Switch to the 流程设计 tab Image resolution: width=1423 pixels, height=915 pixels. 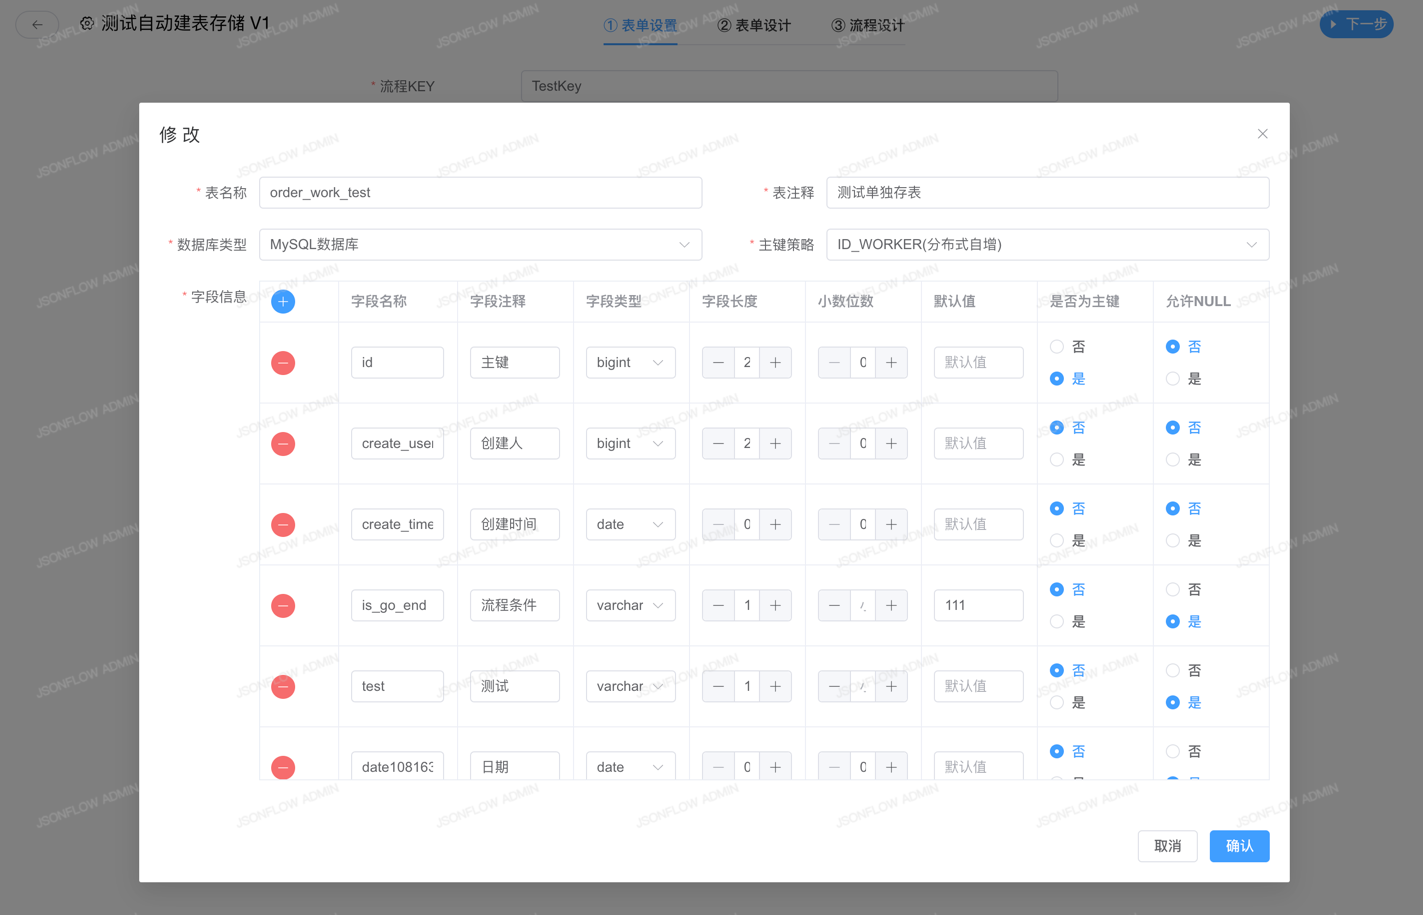[867, 26]
